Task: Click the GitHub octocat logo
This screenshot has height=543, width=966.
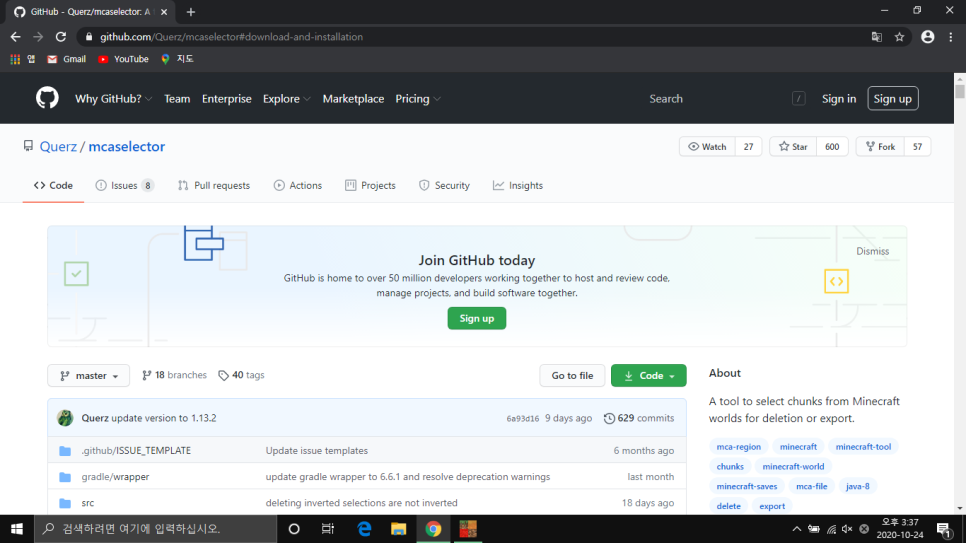Action: pos(47,98)
